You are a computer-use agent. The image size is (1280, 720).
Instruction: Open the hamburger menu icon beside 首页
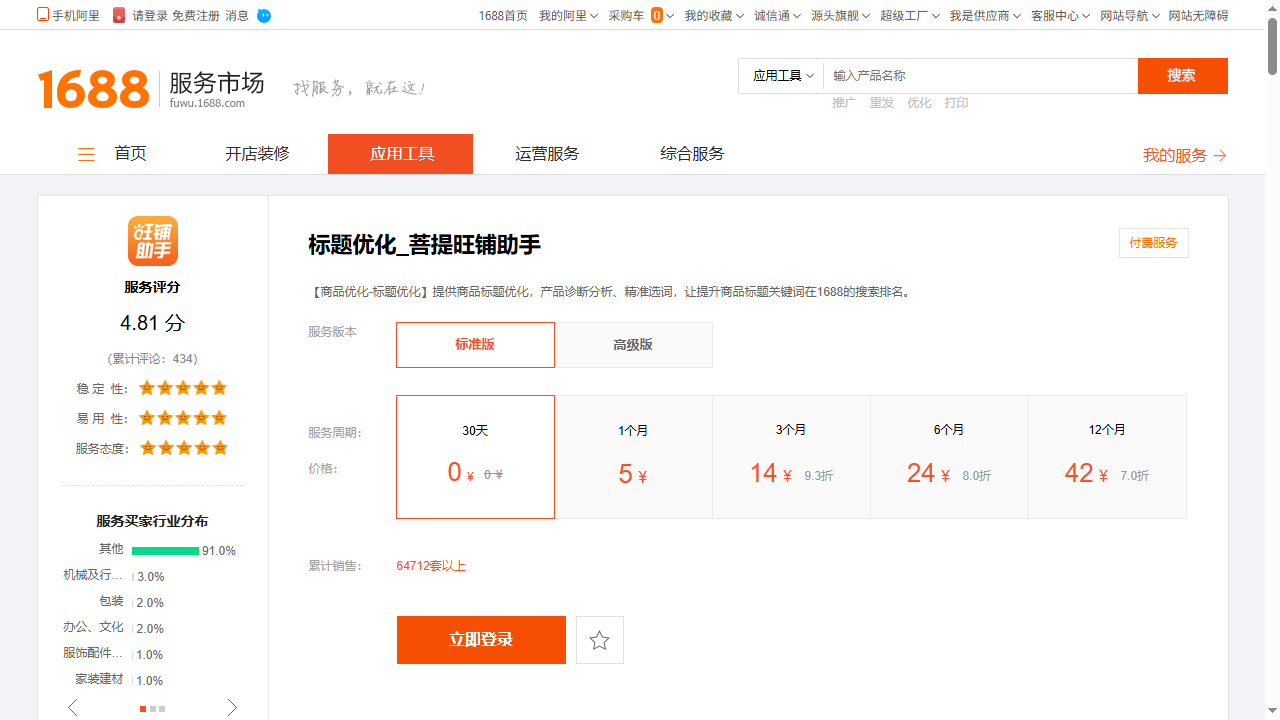[87, 154]
